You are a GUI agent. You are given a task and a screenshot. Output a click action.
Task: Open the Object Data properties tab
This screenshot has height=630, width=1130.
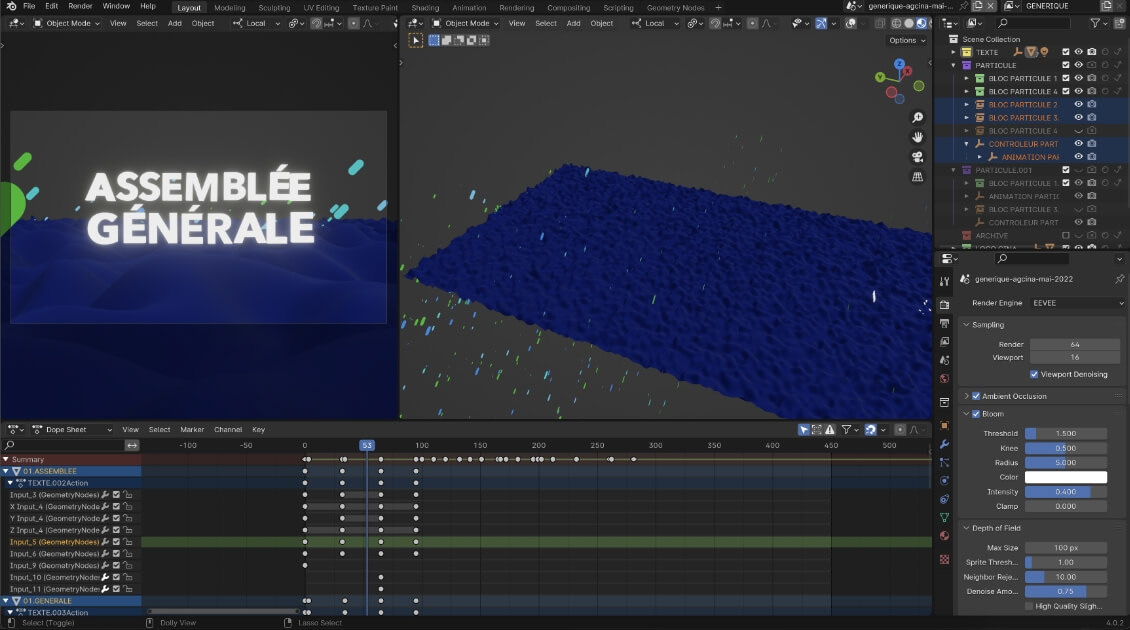tap(944, 517)
